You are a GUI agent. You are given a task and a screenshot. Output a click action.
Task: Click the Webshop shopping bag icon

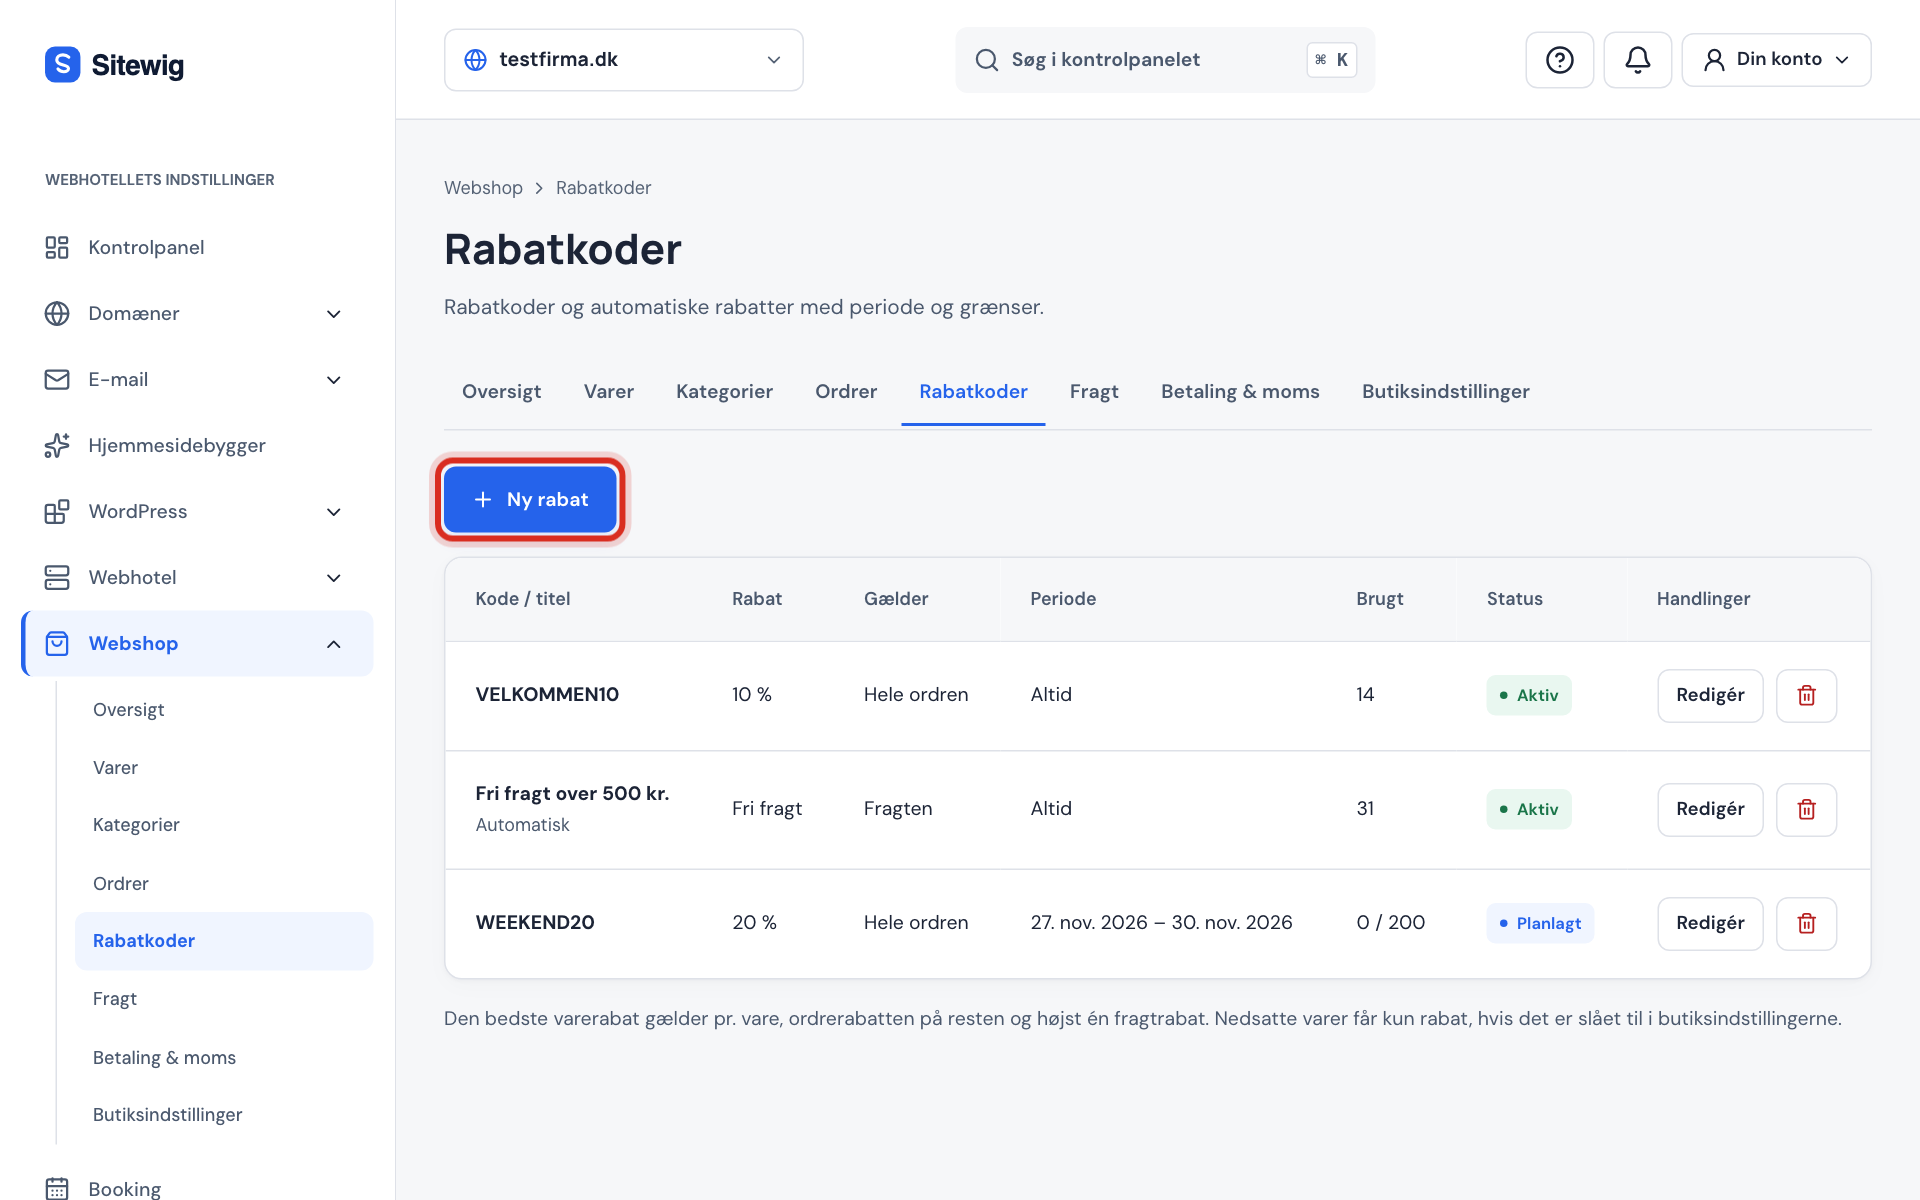click(57, 643)
